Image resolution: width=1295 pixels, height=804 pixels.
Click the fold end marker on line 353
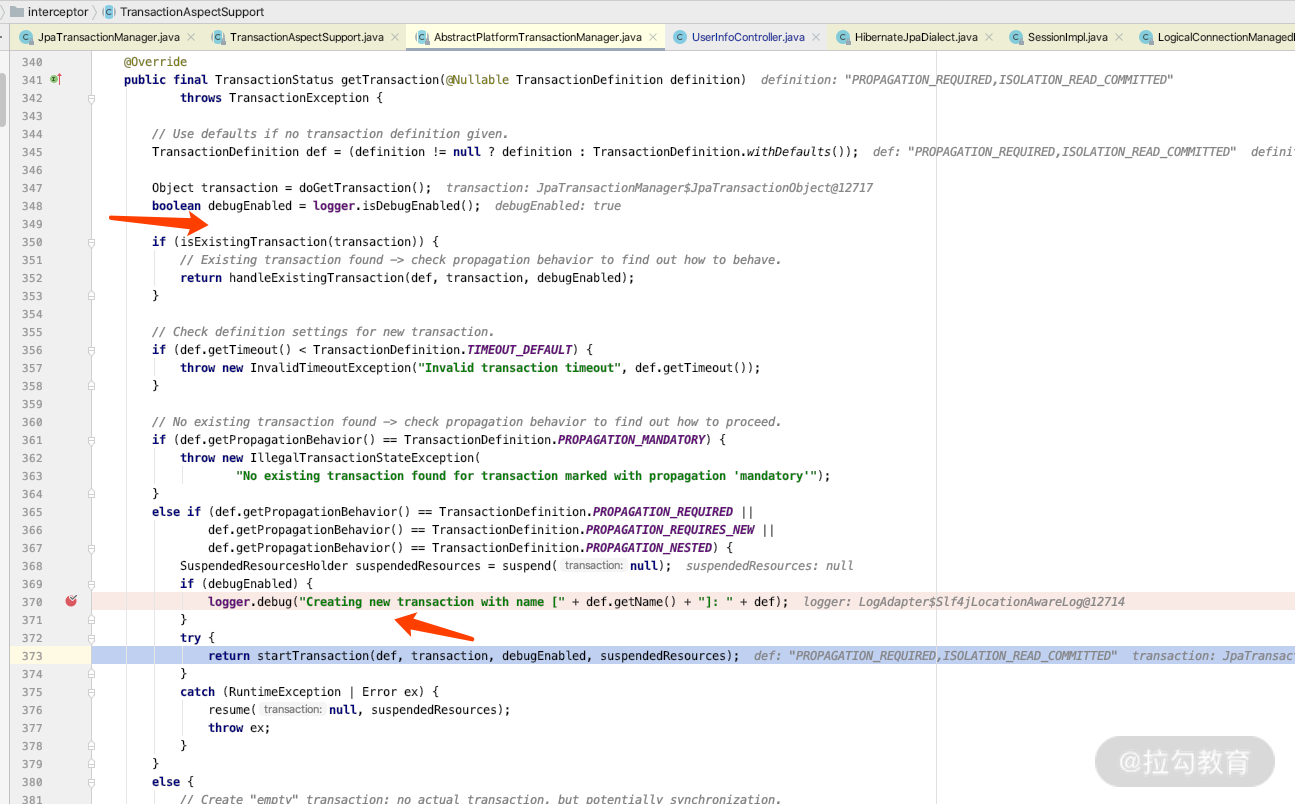pyautogui.click(x=91, y=296)
